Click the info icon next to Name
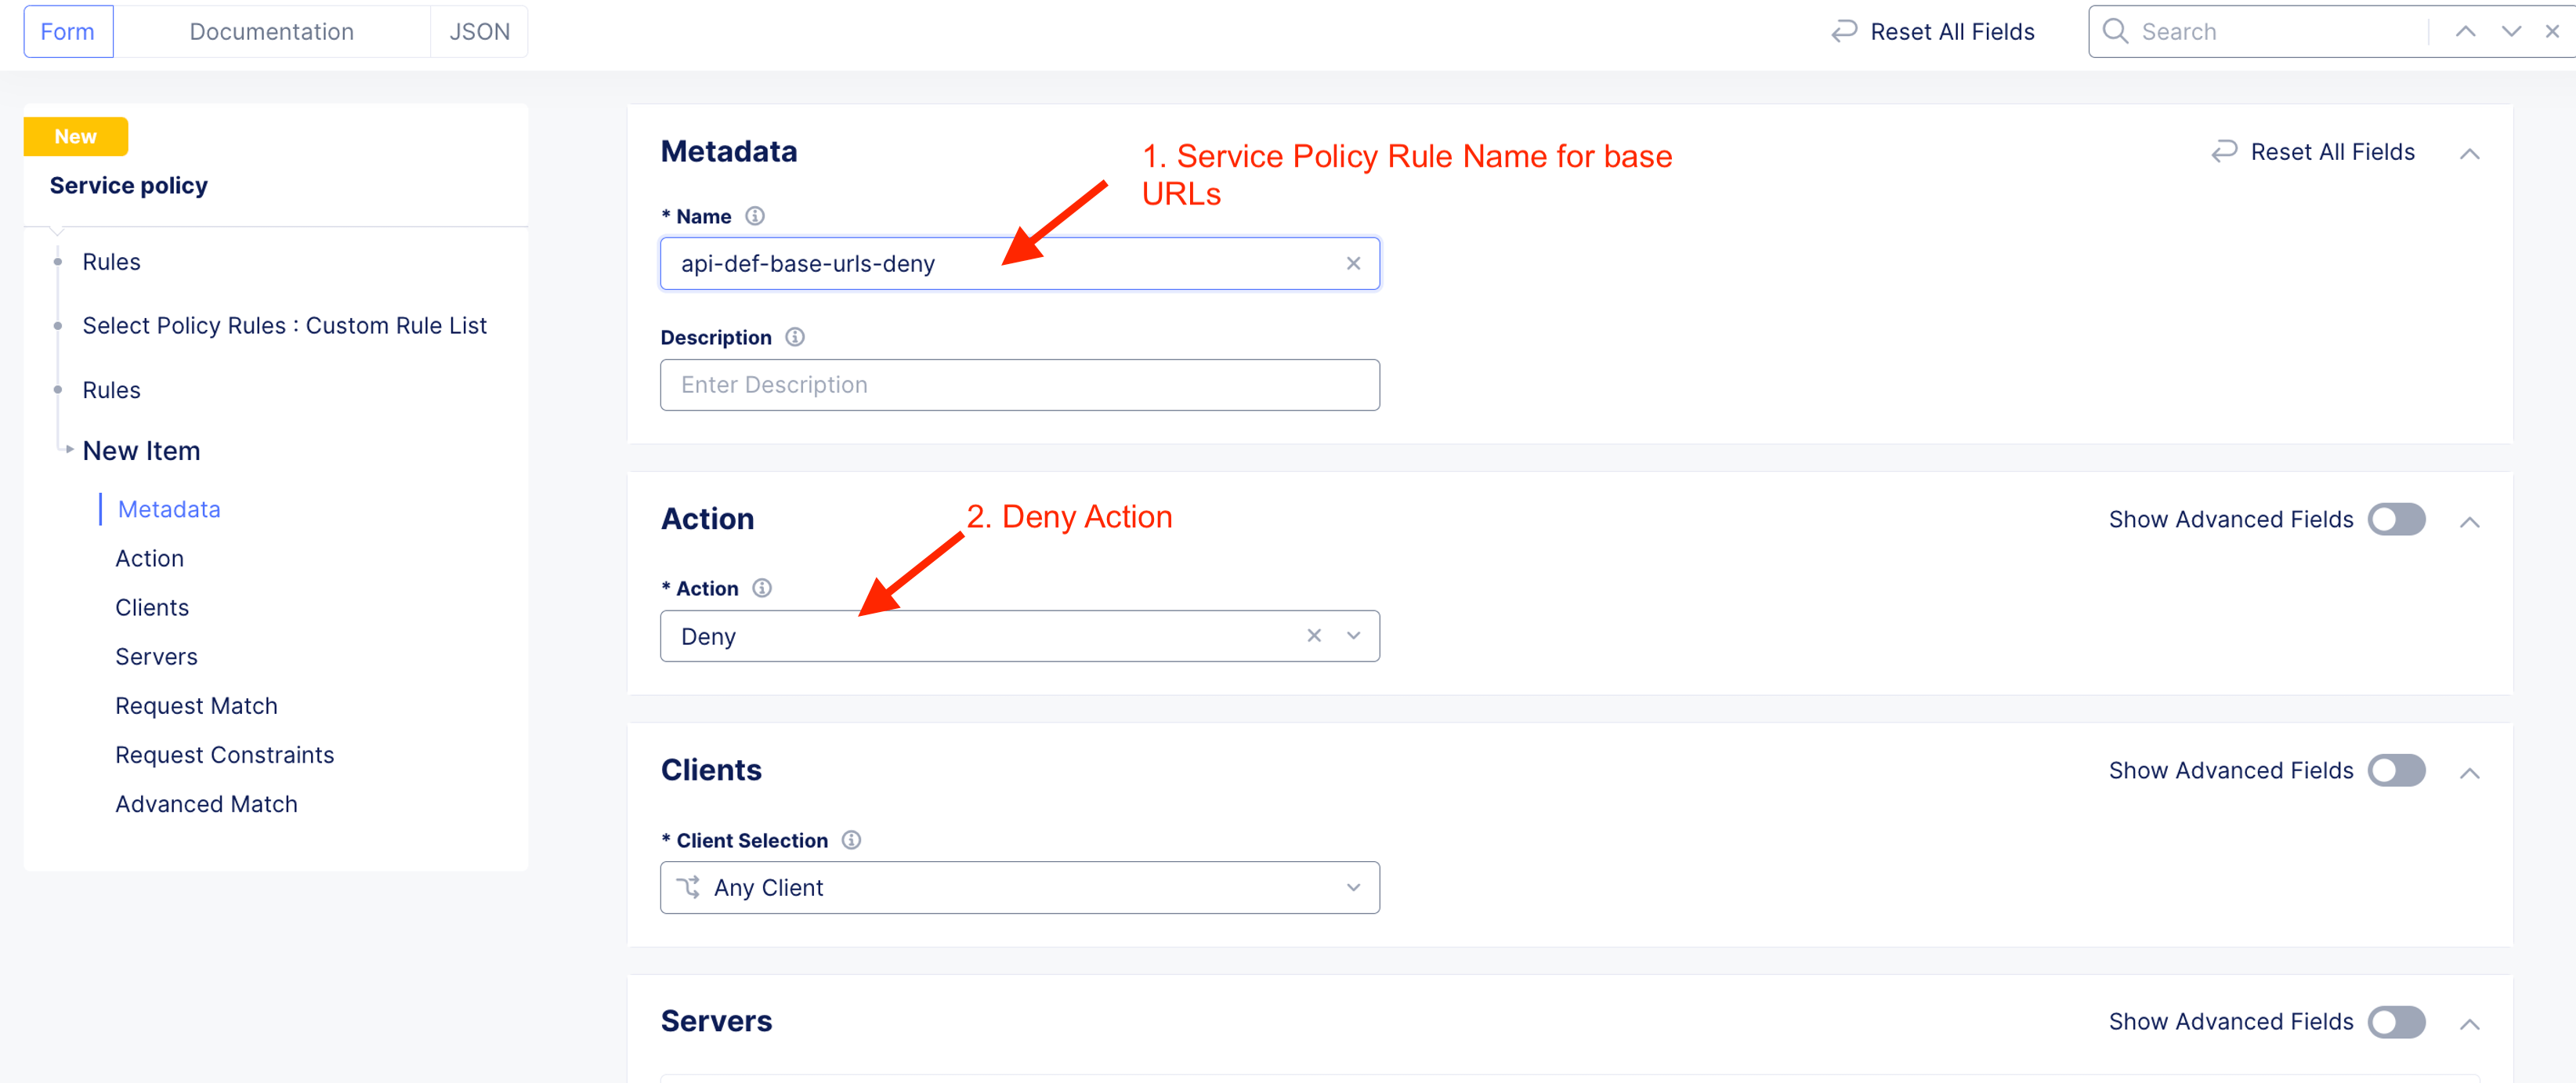Viewport: 2576px width, 1083px height. (755, 216)
